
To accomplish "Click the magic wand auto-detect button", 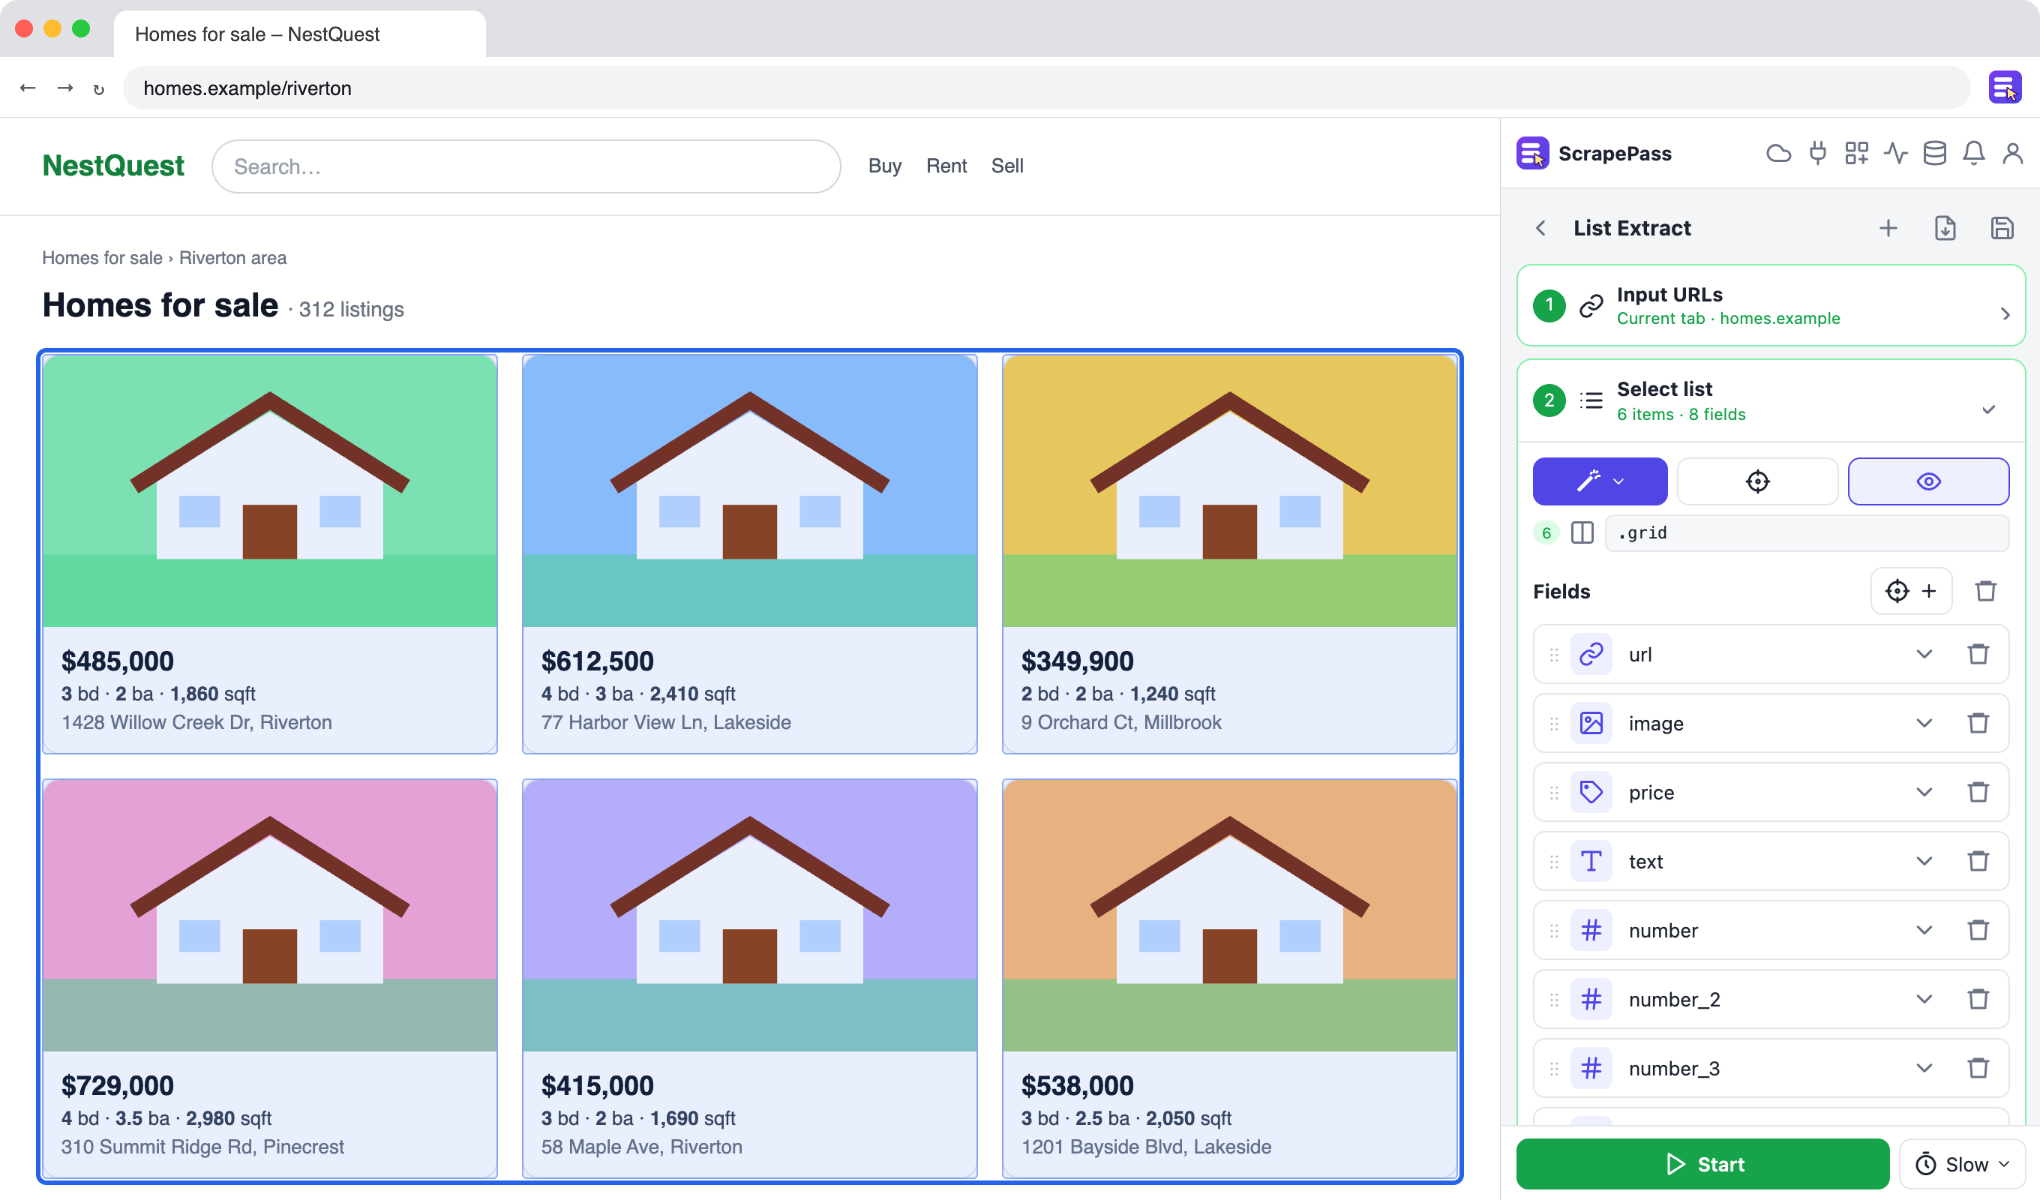I will (1600, 482).
